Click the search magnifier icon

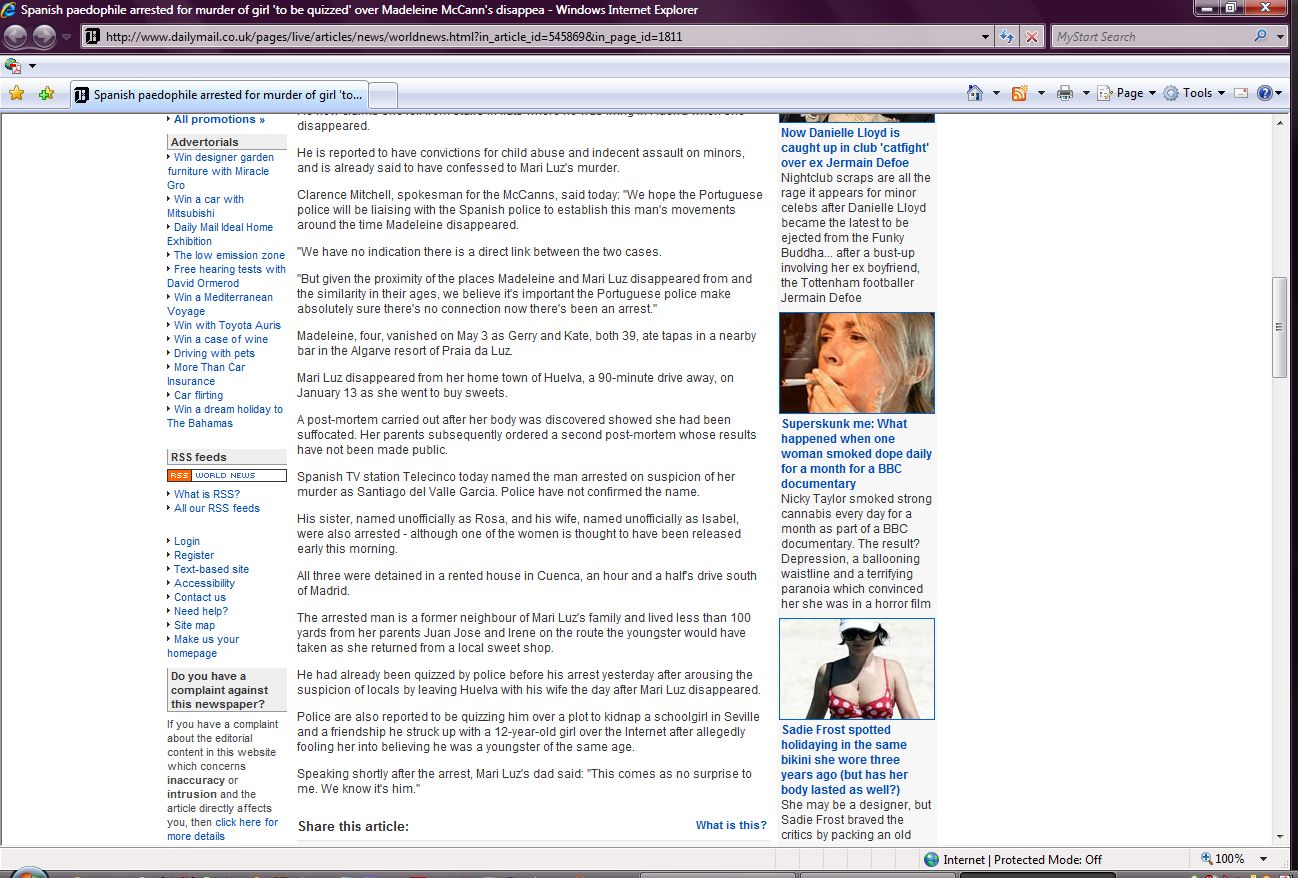tap(1260, 37)
